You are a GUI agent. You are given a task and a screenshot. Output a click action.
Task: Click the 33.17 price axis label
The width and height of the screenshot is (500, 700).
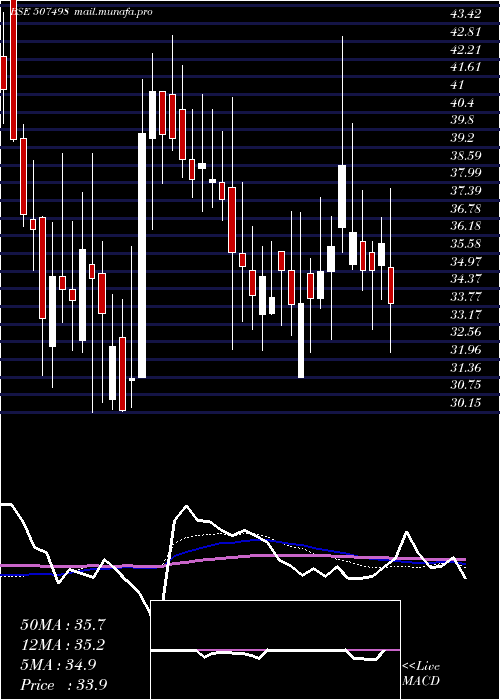click(466, 315)
